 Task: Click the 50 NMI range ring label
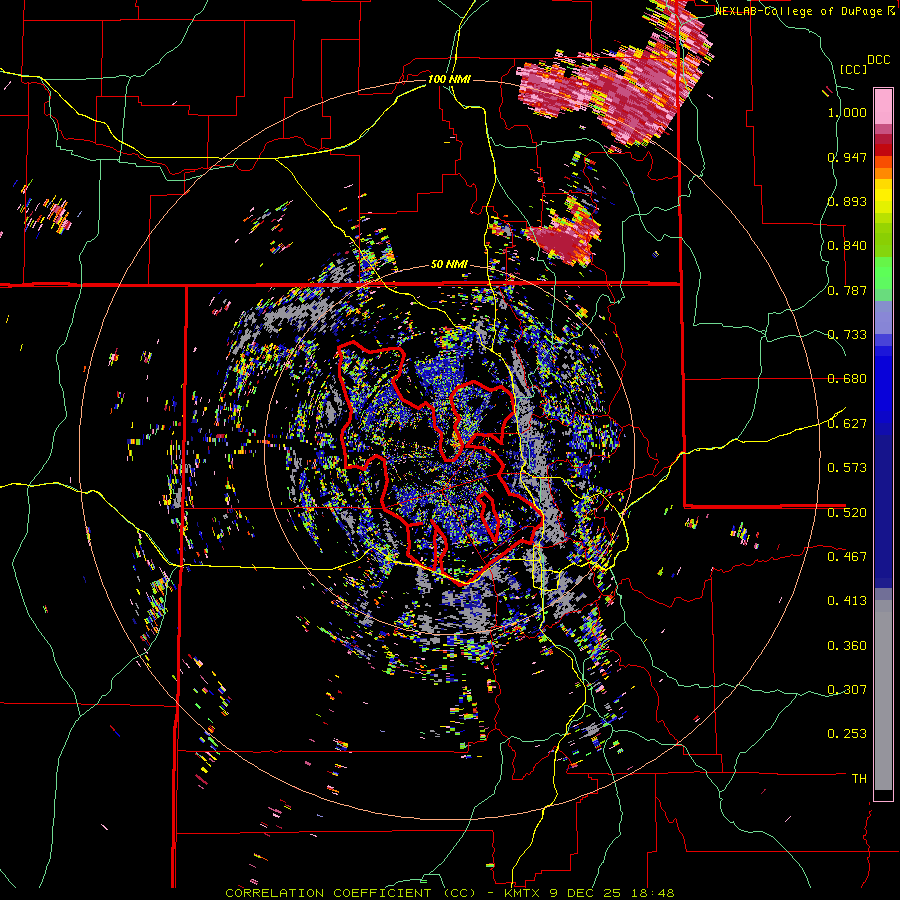click(449, 265)
